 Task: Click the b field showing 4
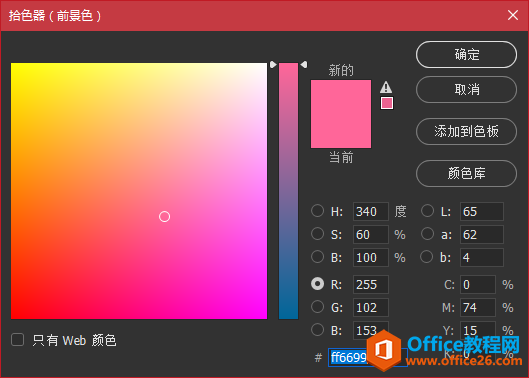pos(482,257)
